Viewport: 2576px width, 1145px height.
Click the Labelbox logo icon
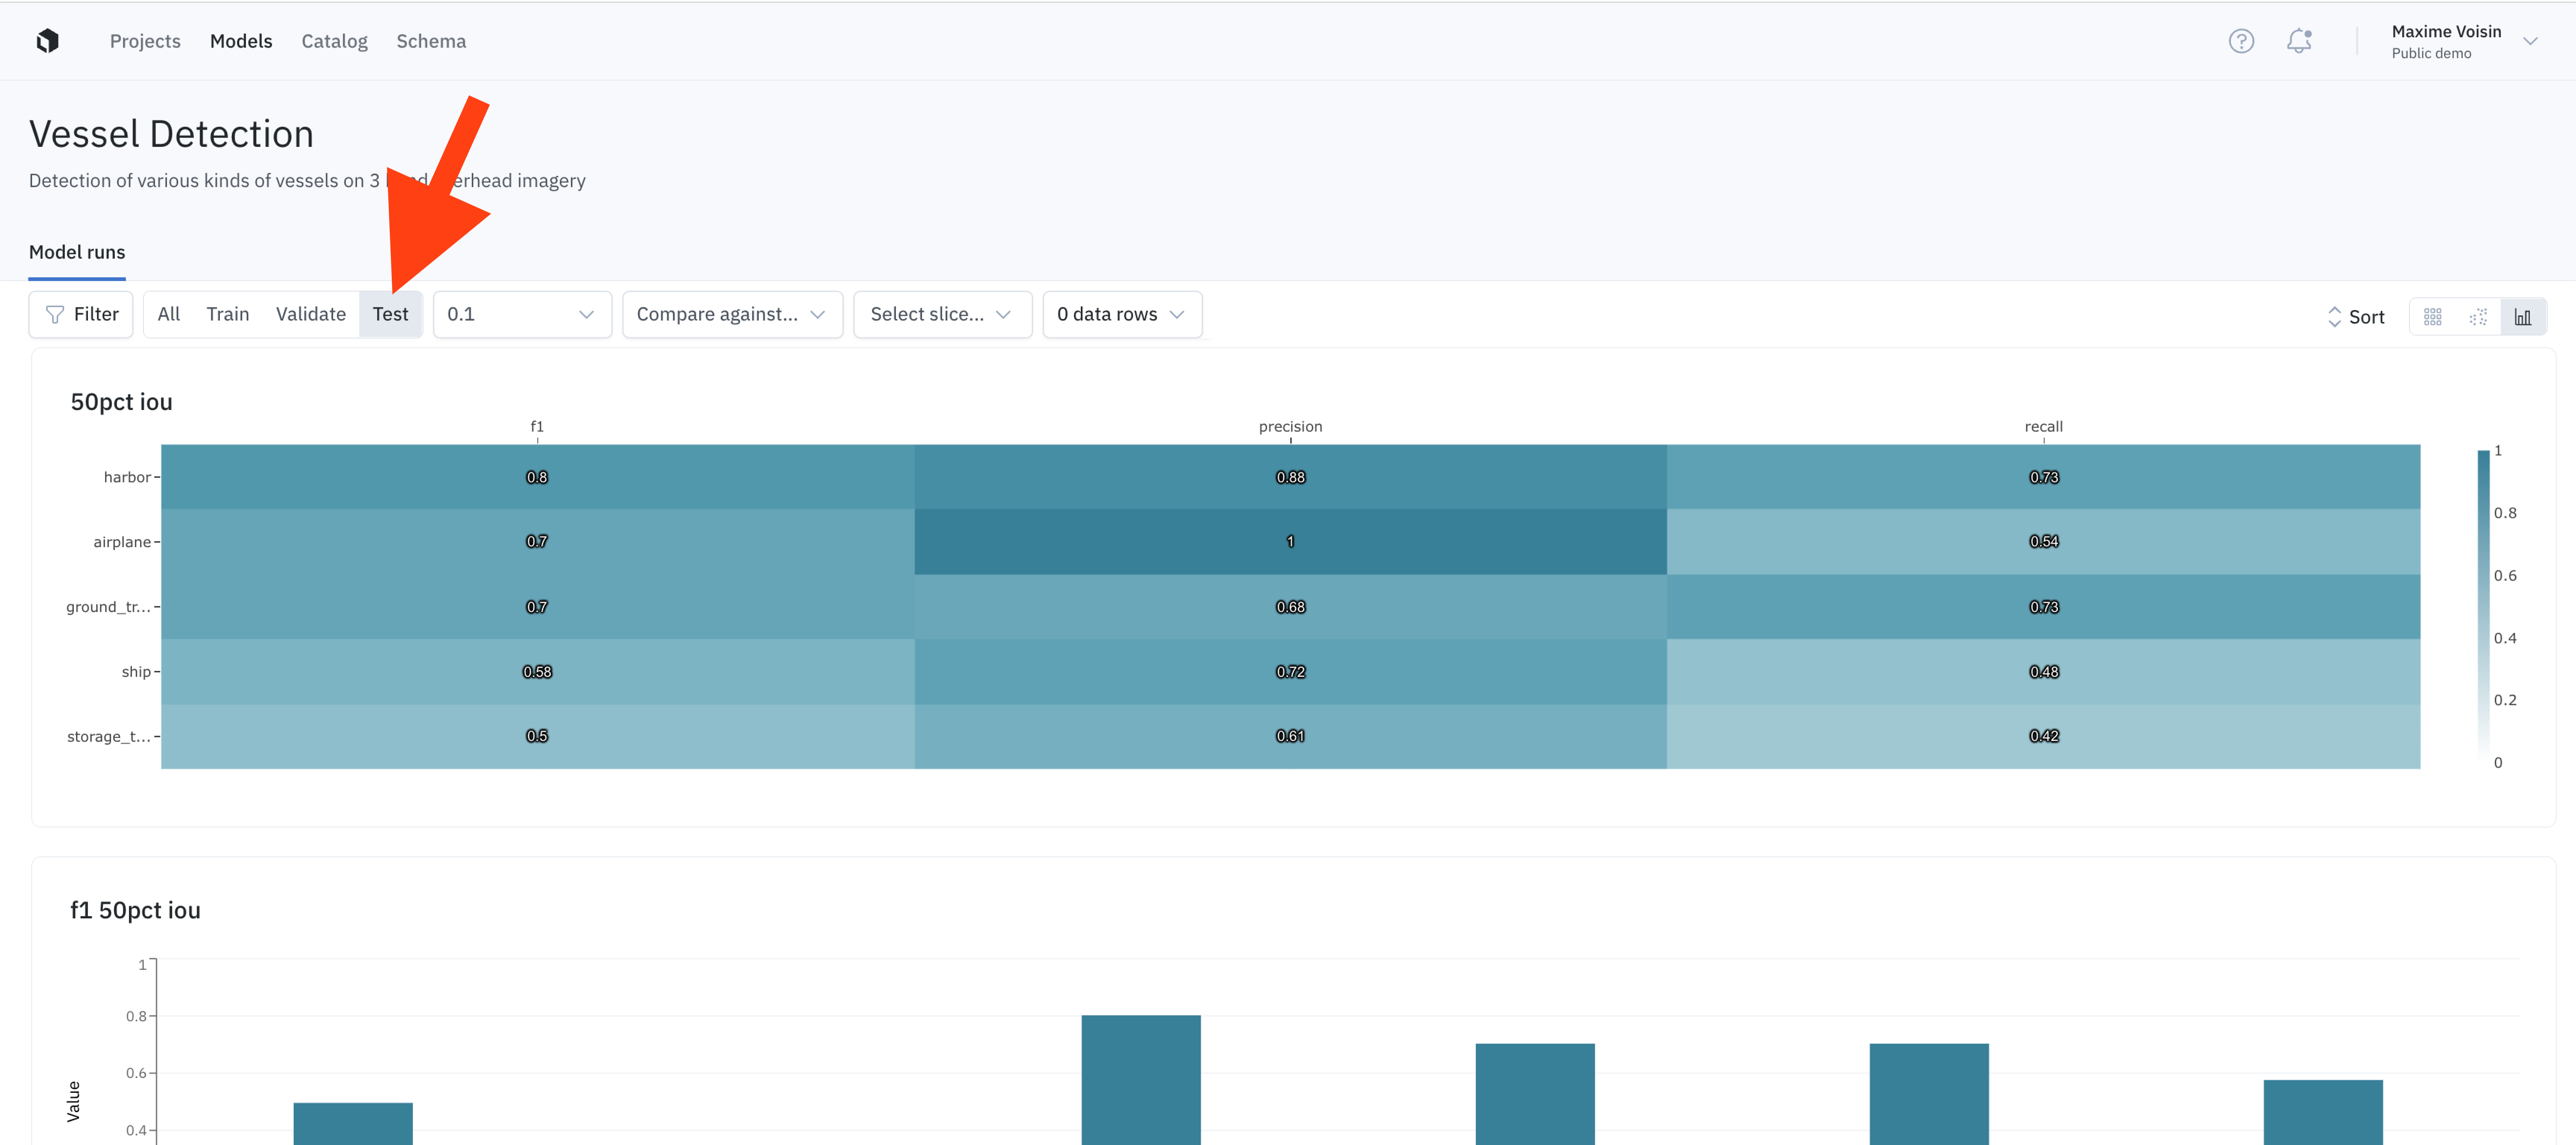click(47, 41)
